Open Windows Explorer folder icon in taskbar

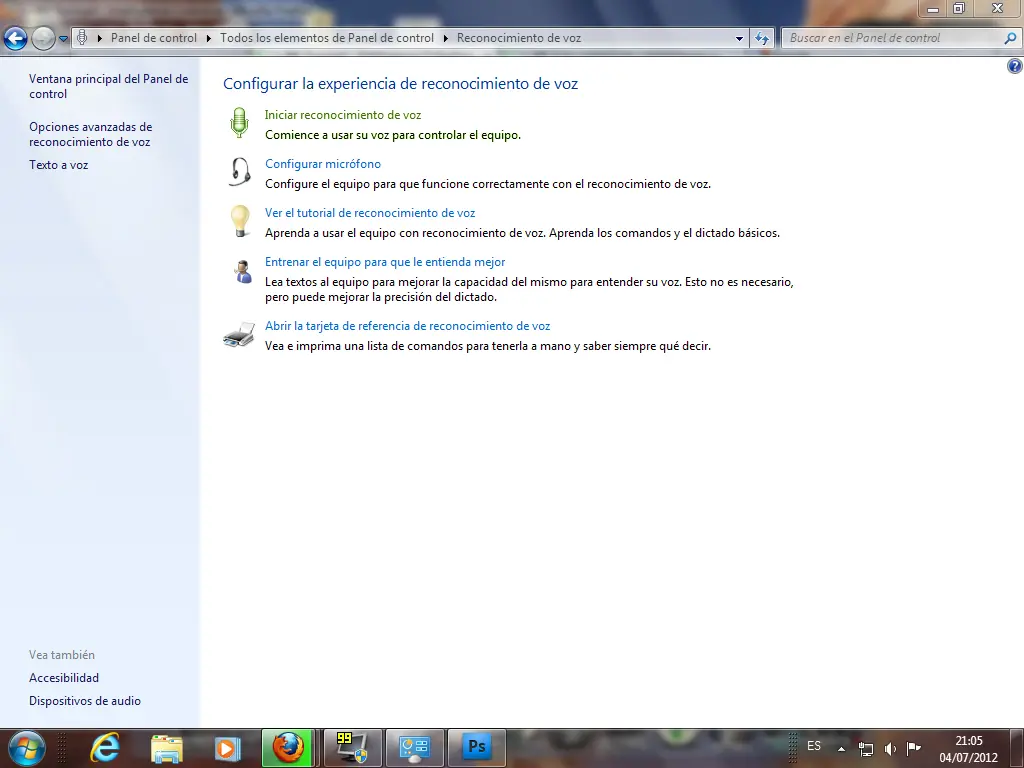(167, 748)
